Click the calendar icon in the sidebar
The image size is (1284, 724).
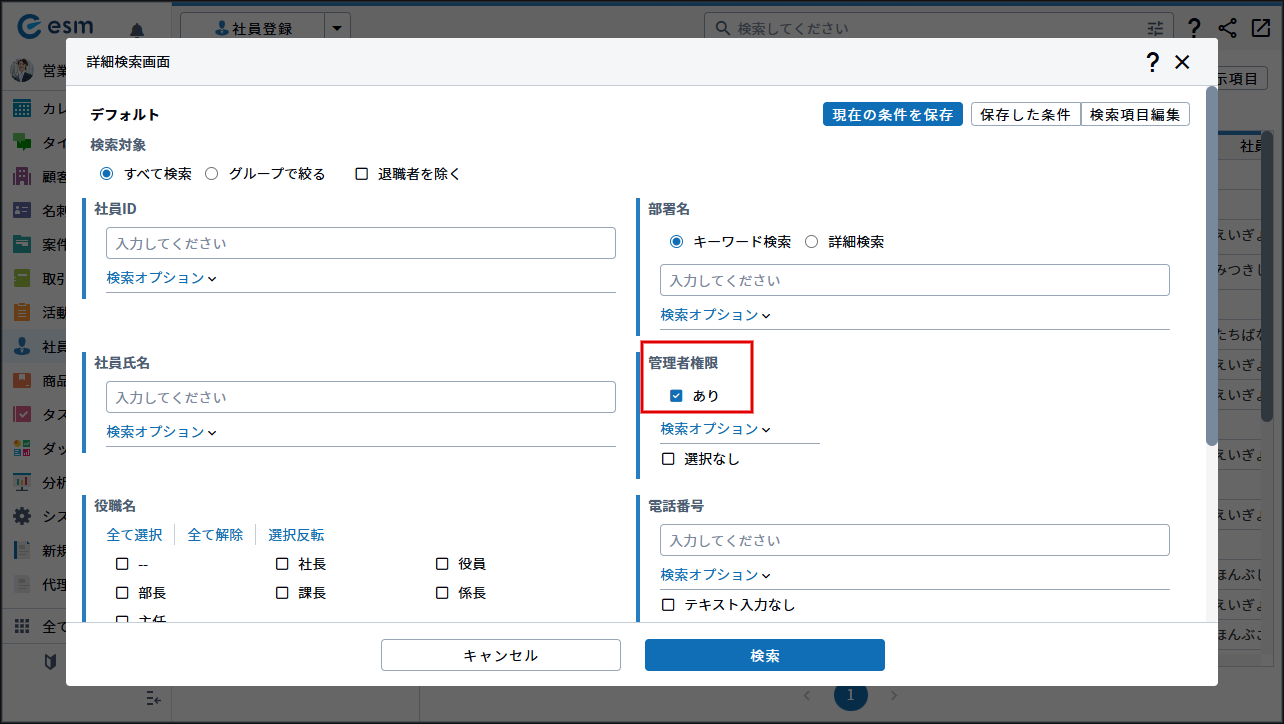click(22, 108)
